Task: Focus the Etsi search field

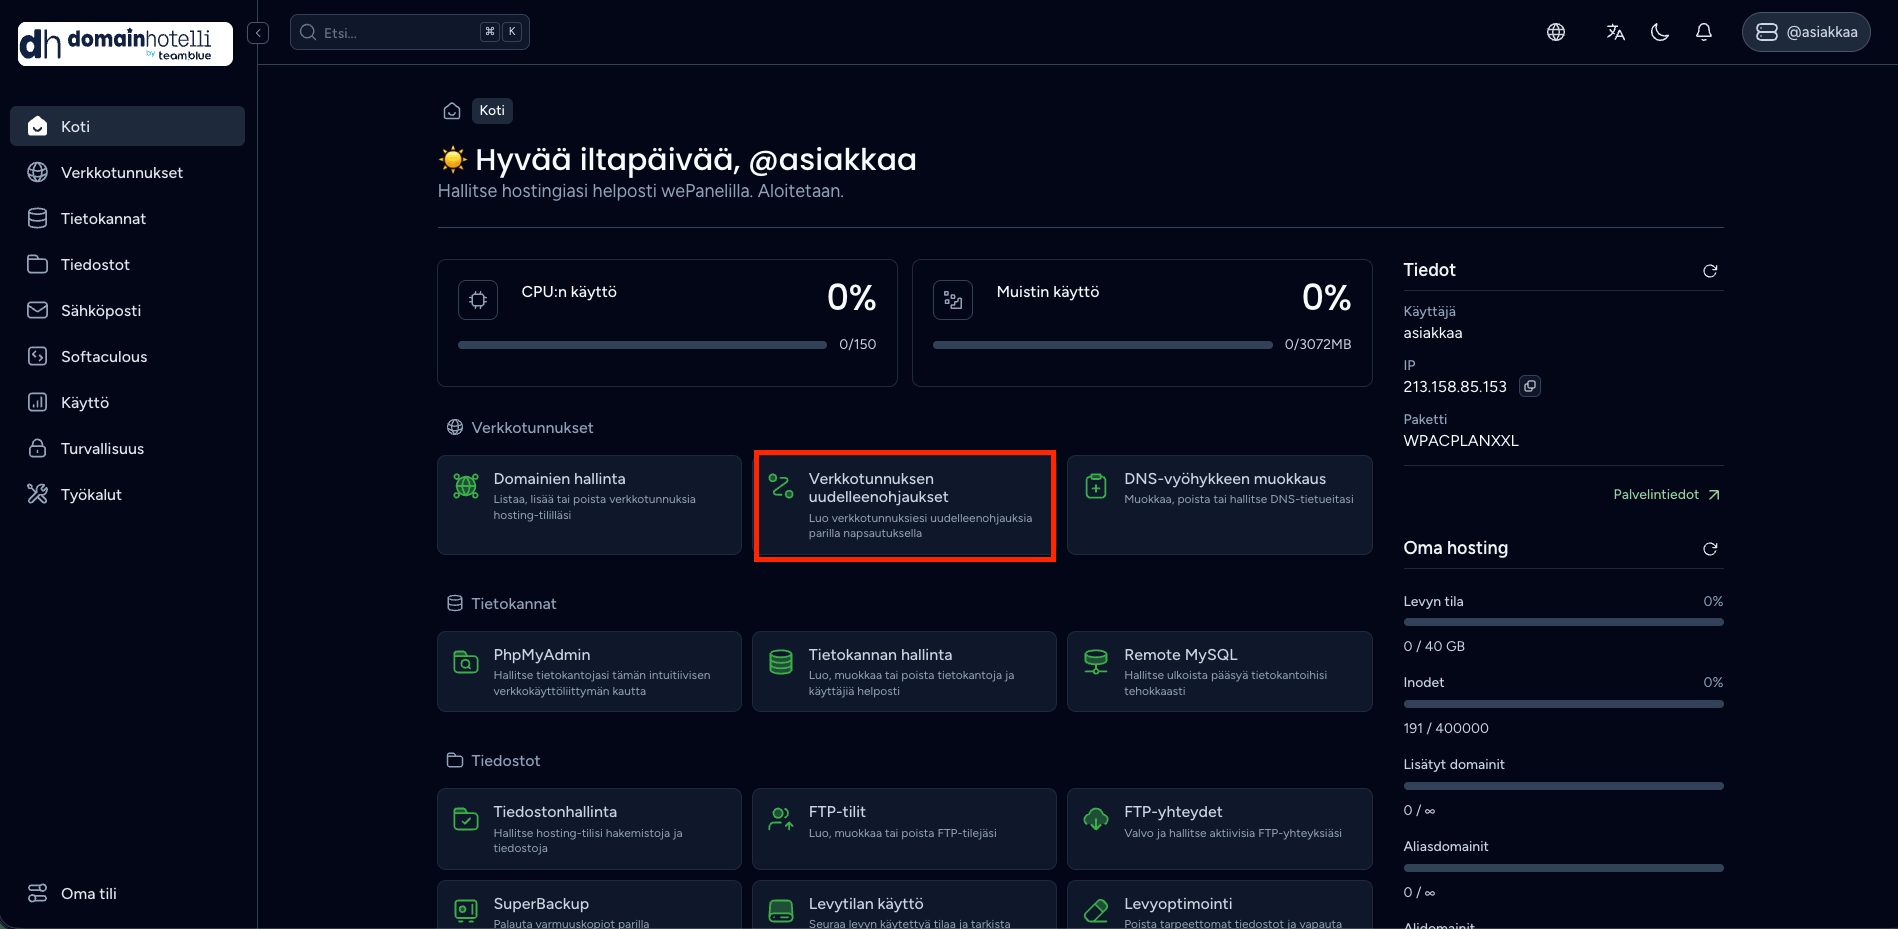Action: pyautogui.click(x=409, y=32)
